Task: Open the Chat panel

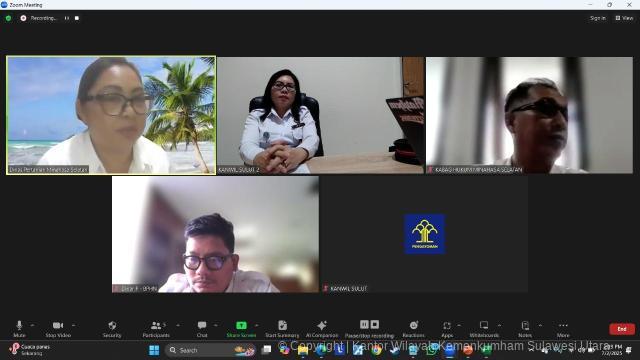Action: click(202, 329)
